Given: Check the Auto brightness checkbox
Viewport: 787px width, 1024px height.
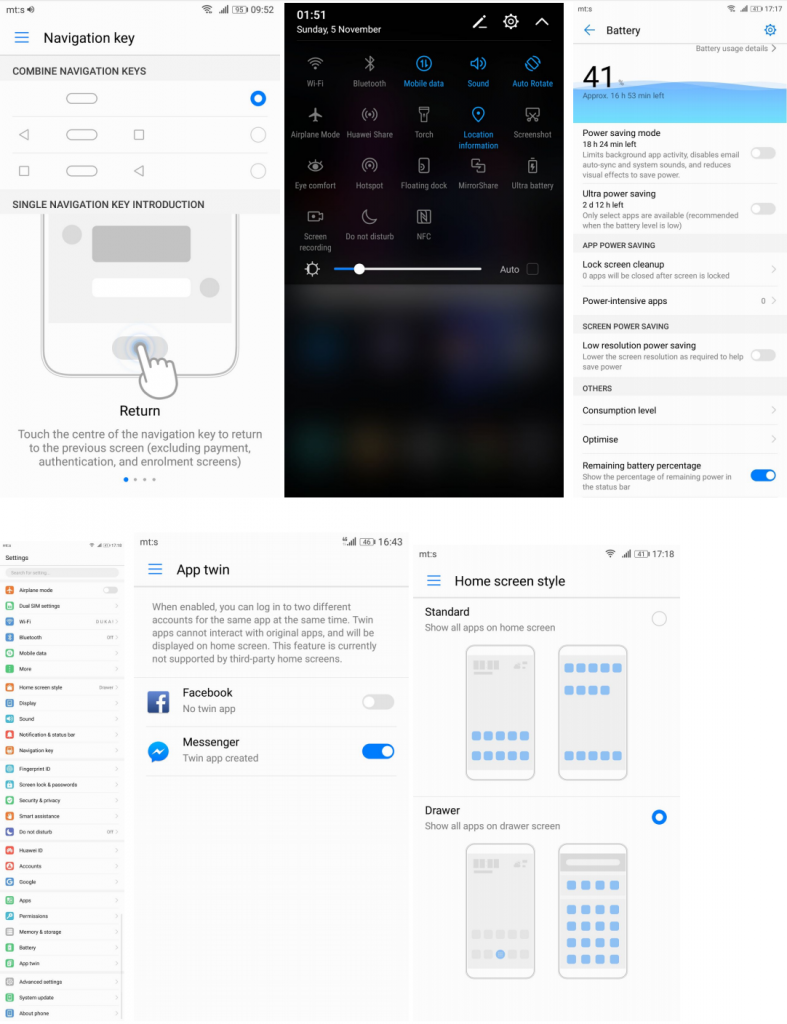Looking at the screenshot, I should [x=532, y=269].
